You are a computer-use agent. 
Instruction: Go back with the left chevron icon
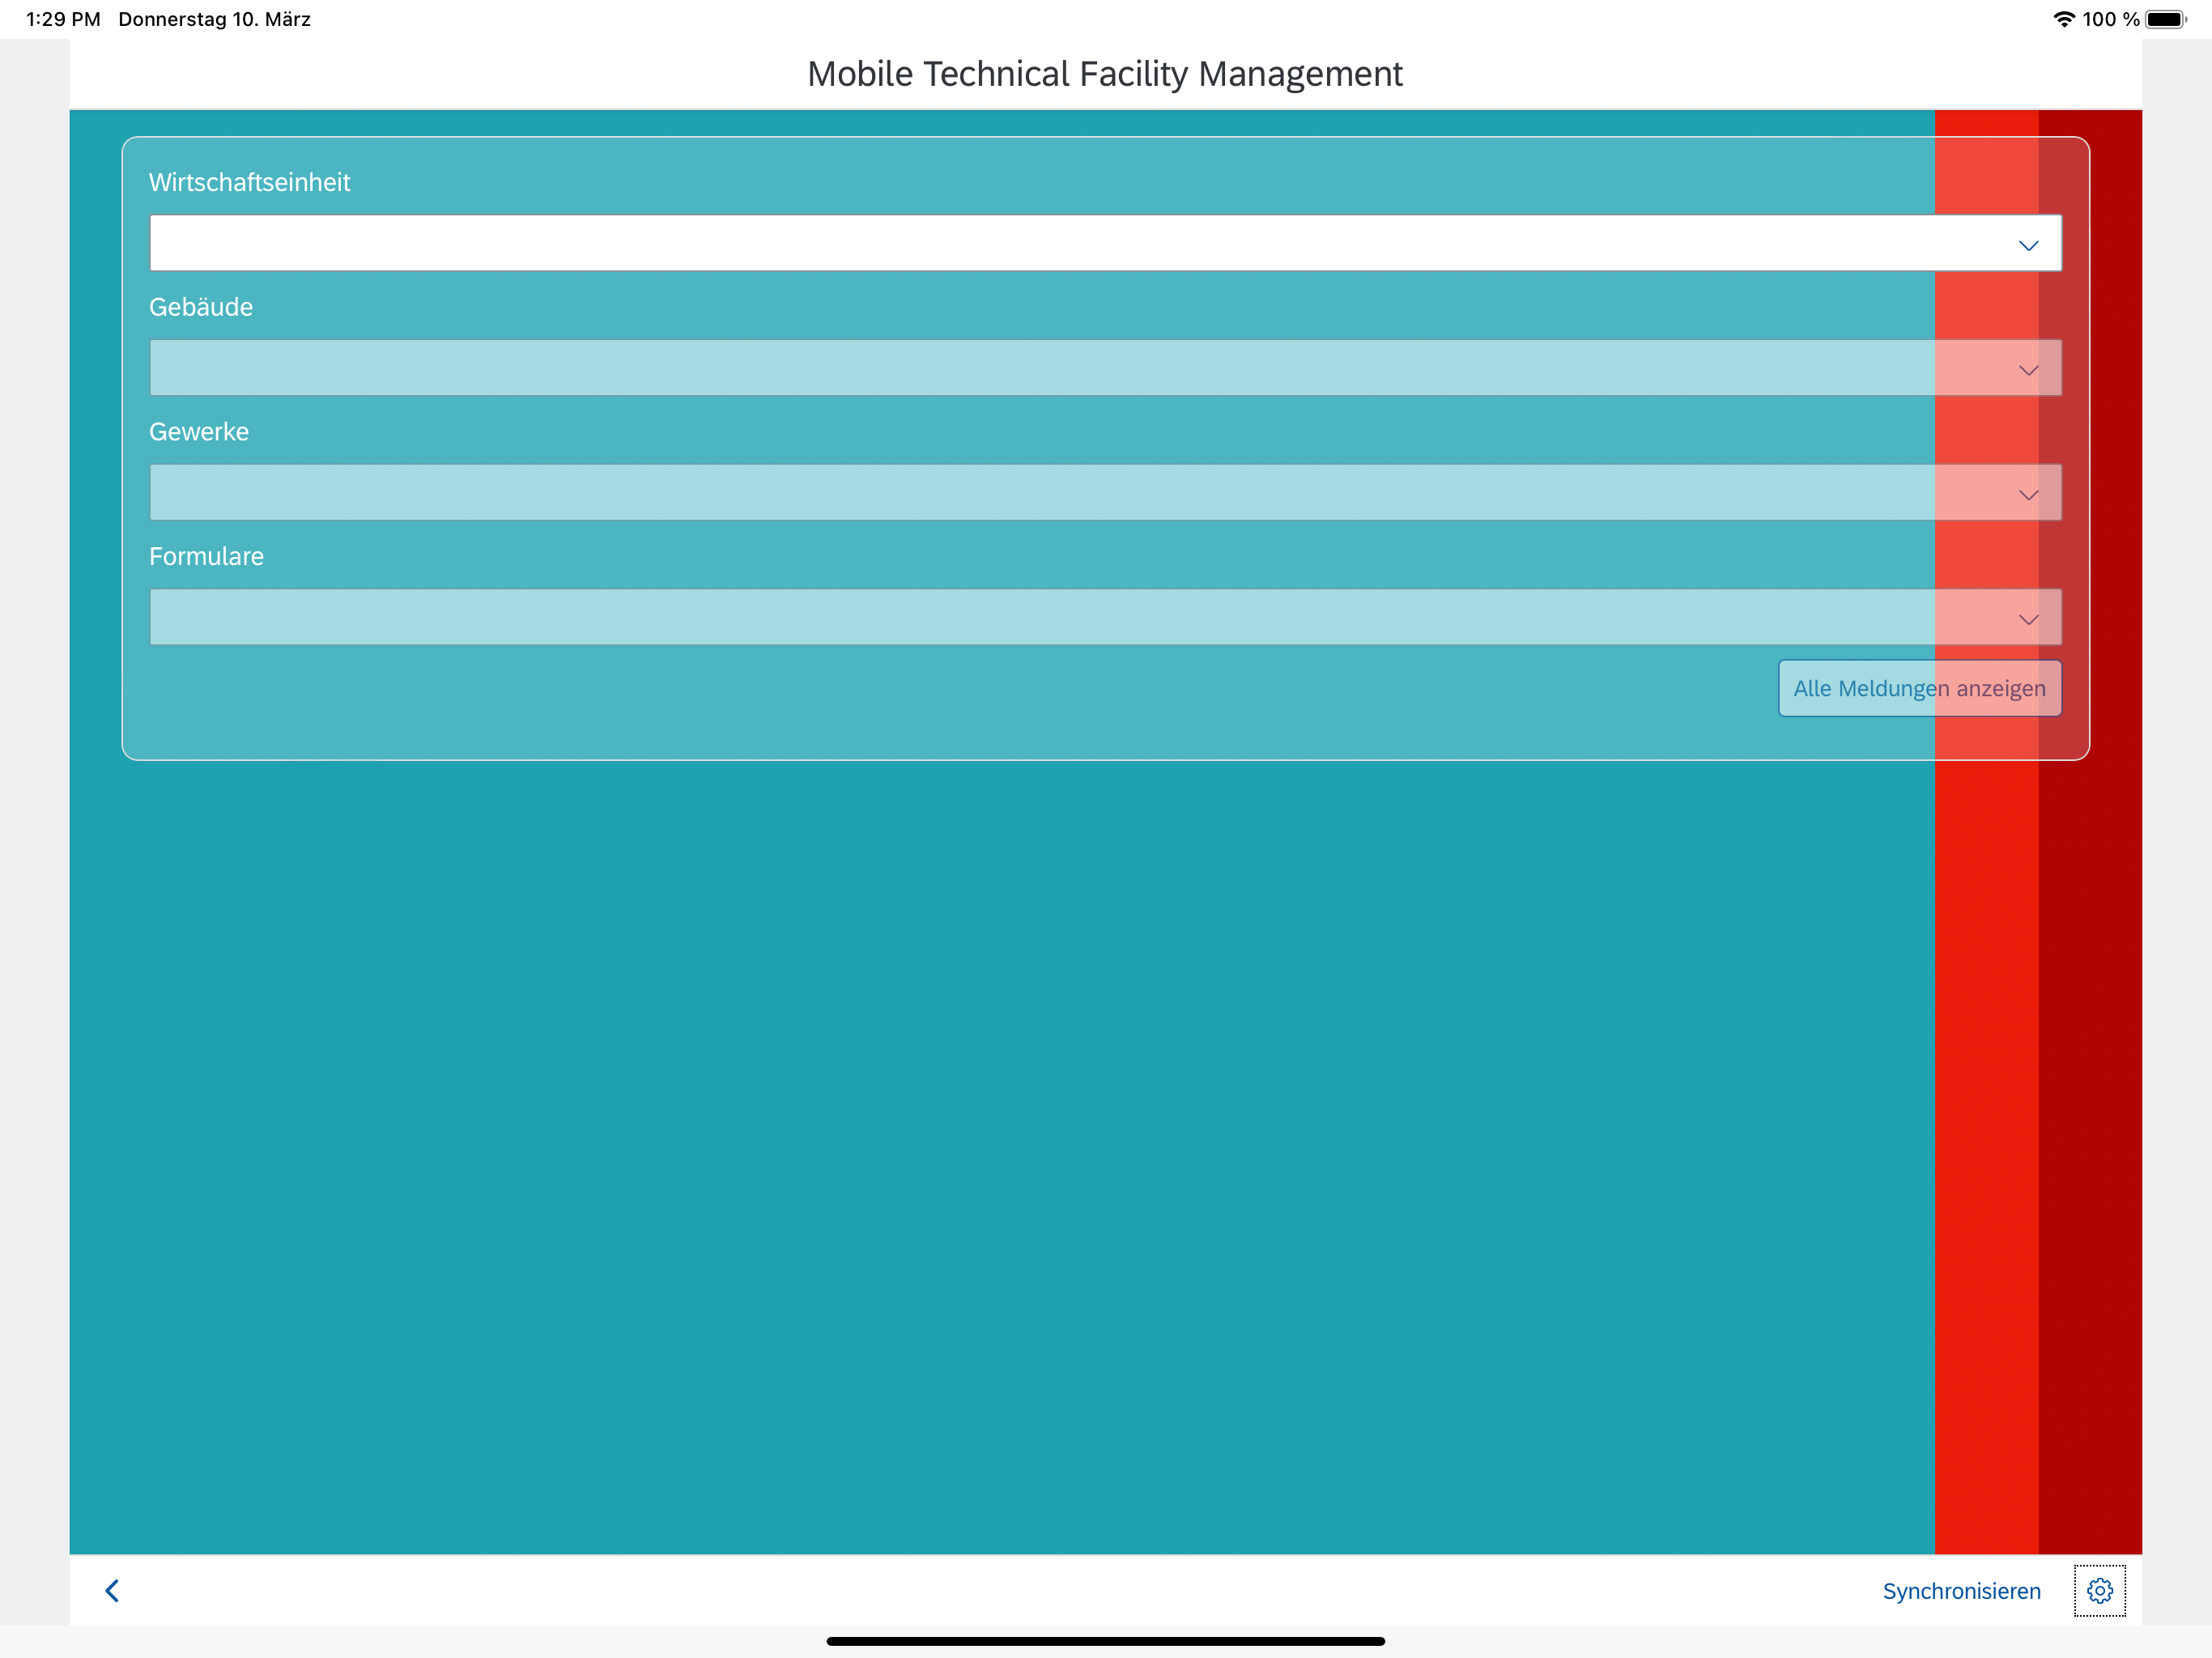point(112,1590)
